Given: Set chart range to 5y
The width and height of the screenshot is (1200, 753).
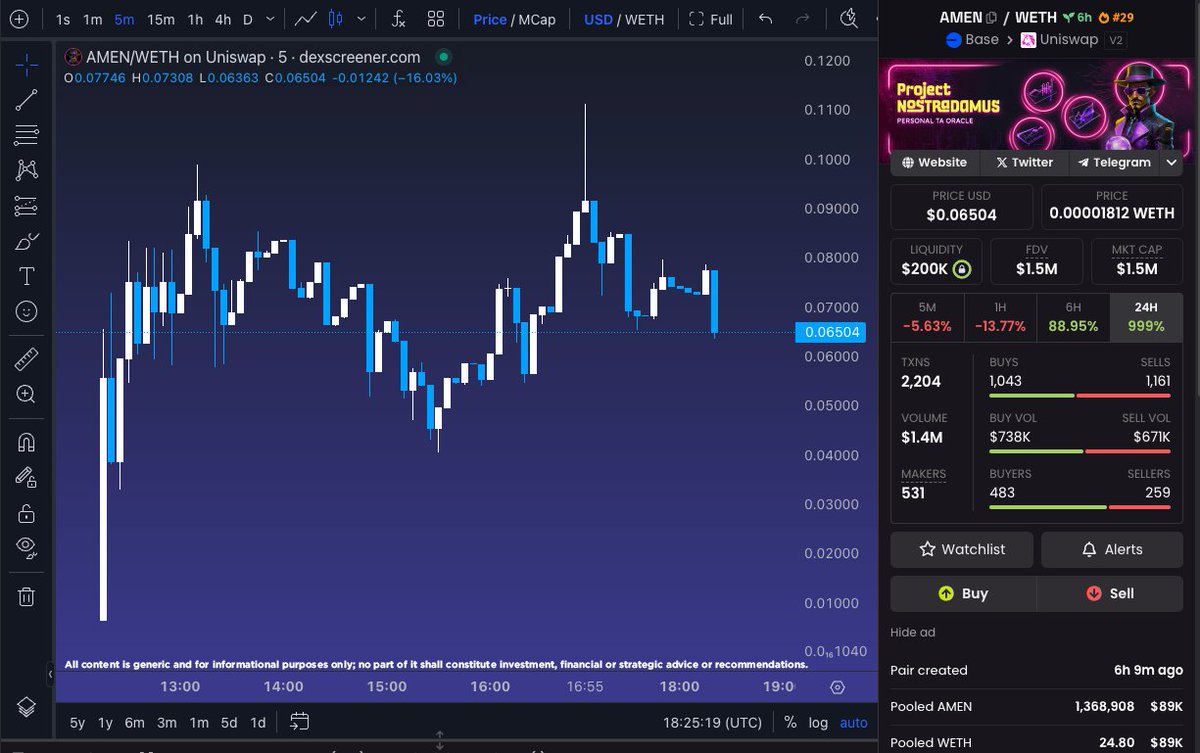Looking at the screenshot, I should [77, 722].
